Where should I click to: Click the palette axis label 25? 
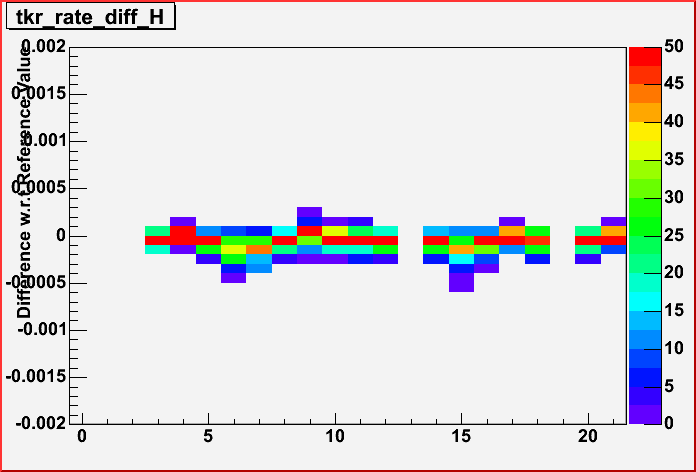672,235
